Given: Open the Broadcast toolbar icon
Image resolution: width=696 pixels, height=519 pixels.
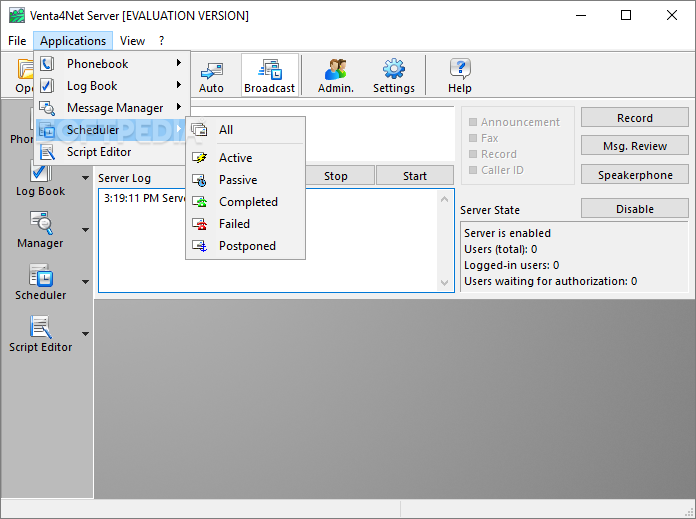Looking at the screenshot, I should (x=270, y=70).
